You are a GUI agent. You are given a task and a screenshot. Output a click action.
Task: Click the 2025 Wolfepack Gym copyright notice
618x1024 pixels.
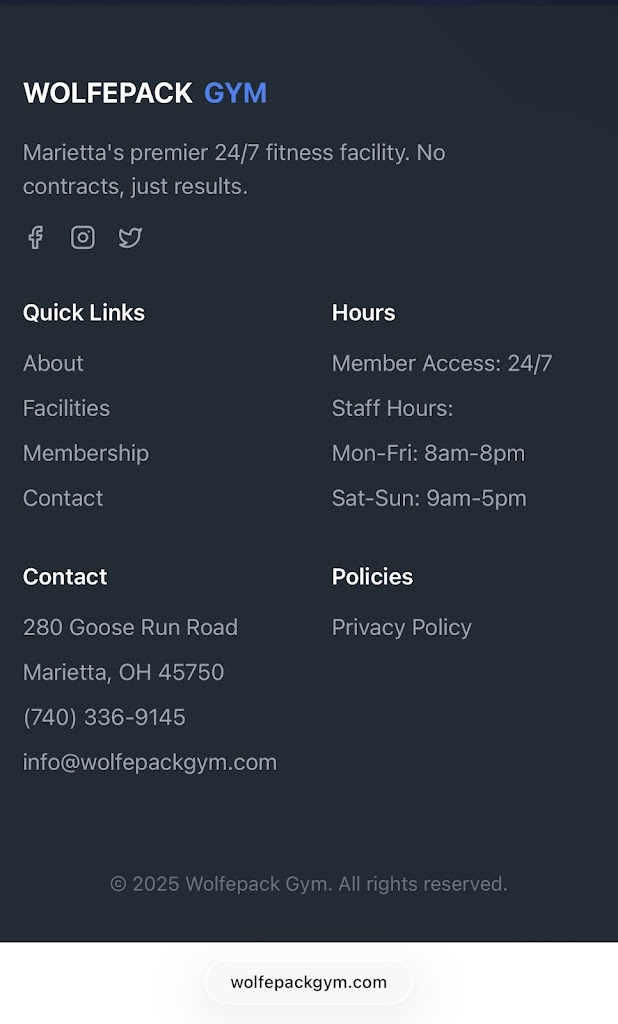[x=308, y=884]
